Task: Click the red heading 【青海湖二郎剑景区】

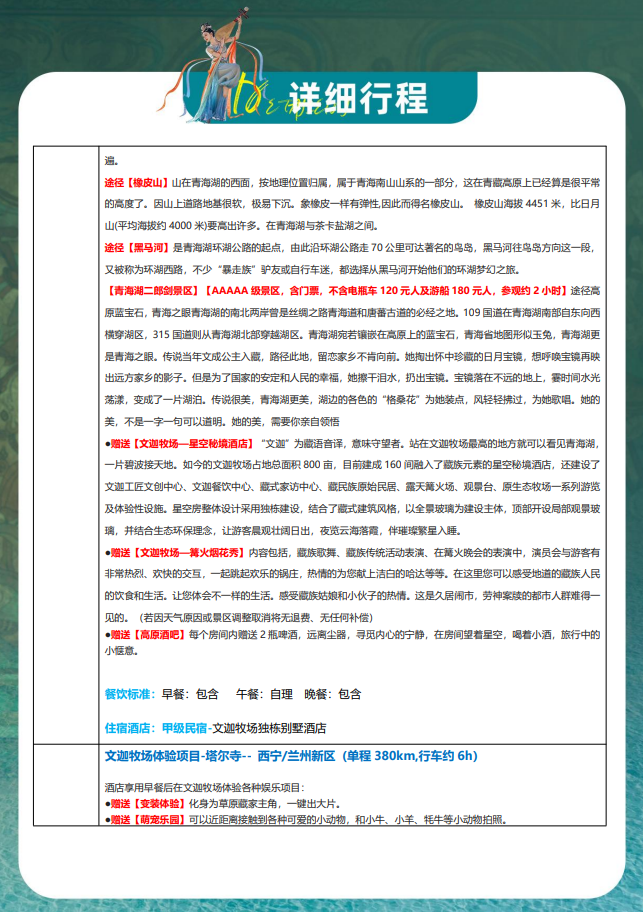Action: coord(153,291)
